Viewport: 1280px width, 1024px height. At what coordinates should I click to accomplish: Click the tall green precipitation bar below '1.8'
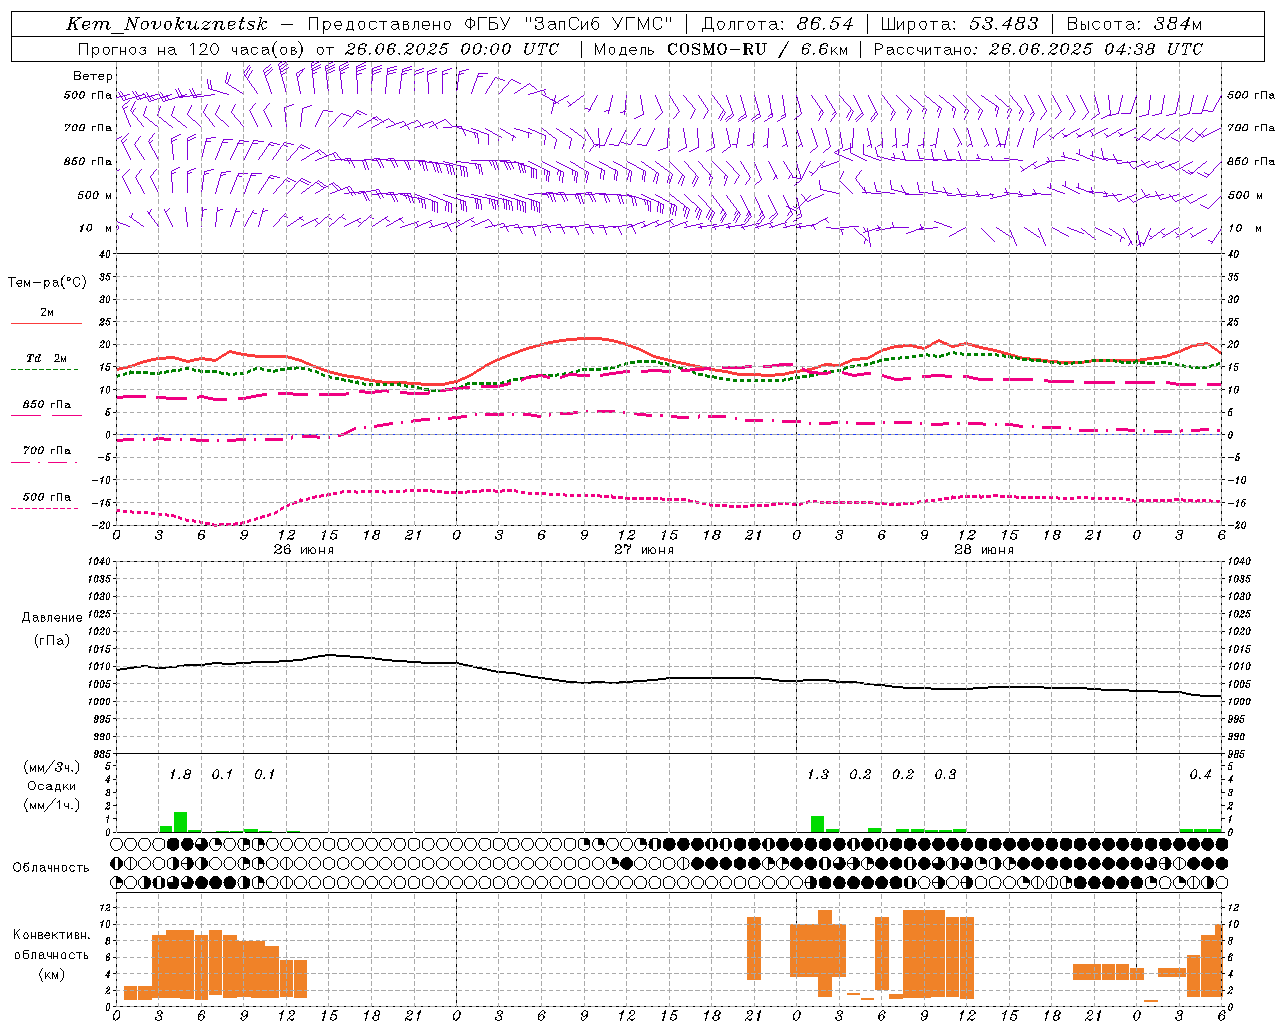(x=181, y=821)
